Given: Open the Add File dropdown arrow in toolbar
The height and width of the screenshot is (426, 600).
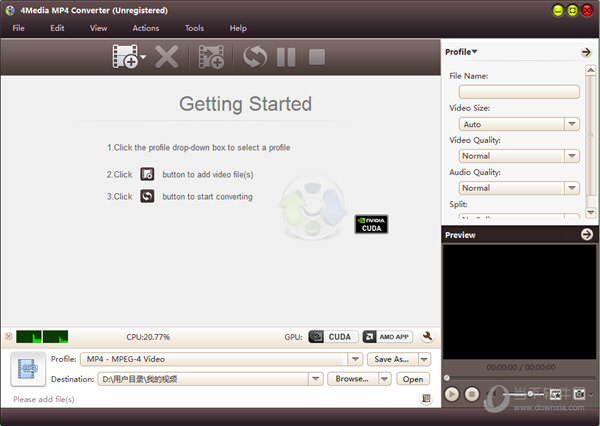Looking at the screenshot, I should (143, 57).
